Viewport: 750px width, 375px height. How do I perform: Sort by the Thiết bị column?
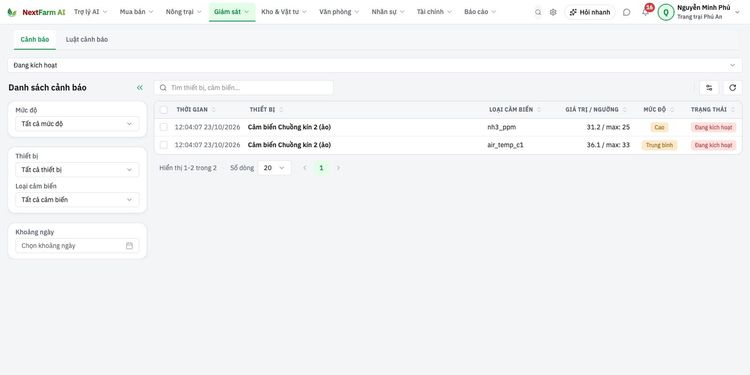[281, 110]
